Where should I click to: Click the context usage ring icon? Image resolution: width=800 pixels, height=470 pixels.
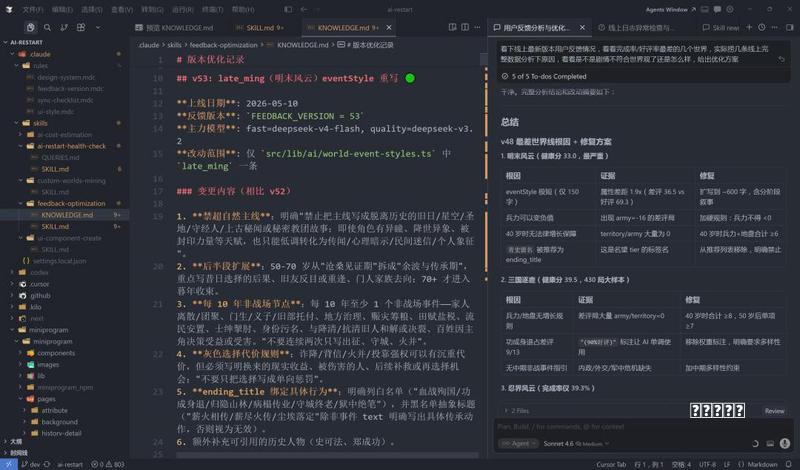point(755,443)
